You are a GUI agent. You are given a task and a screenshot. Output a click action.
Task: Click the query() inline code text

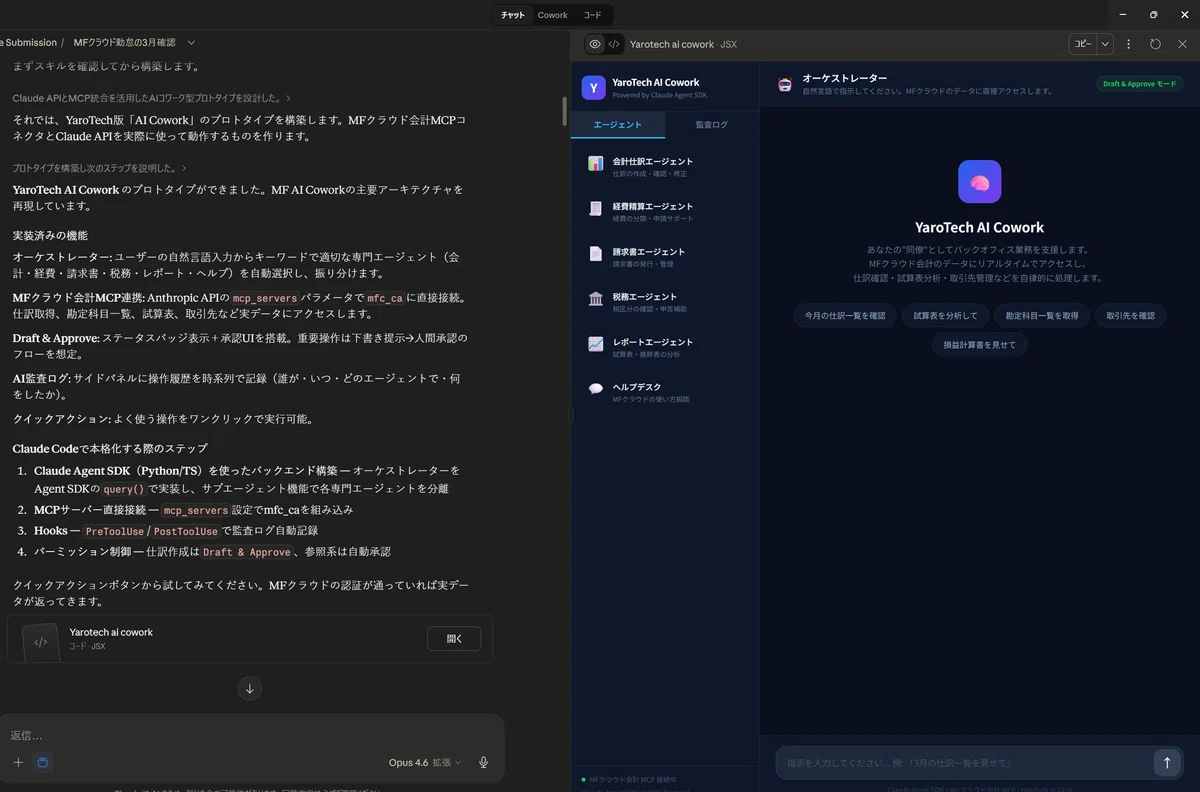(x=124, y=490)
